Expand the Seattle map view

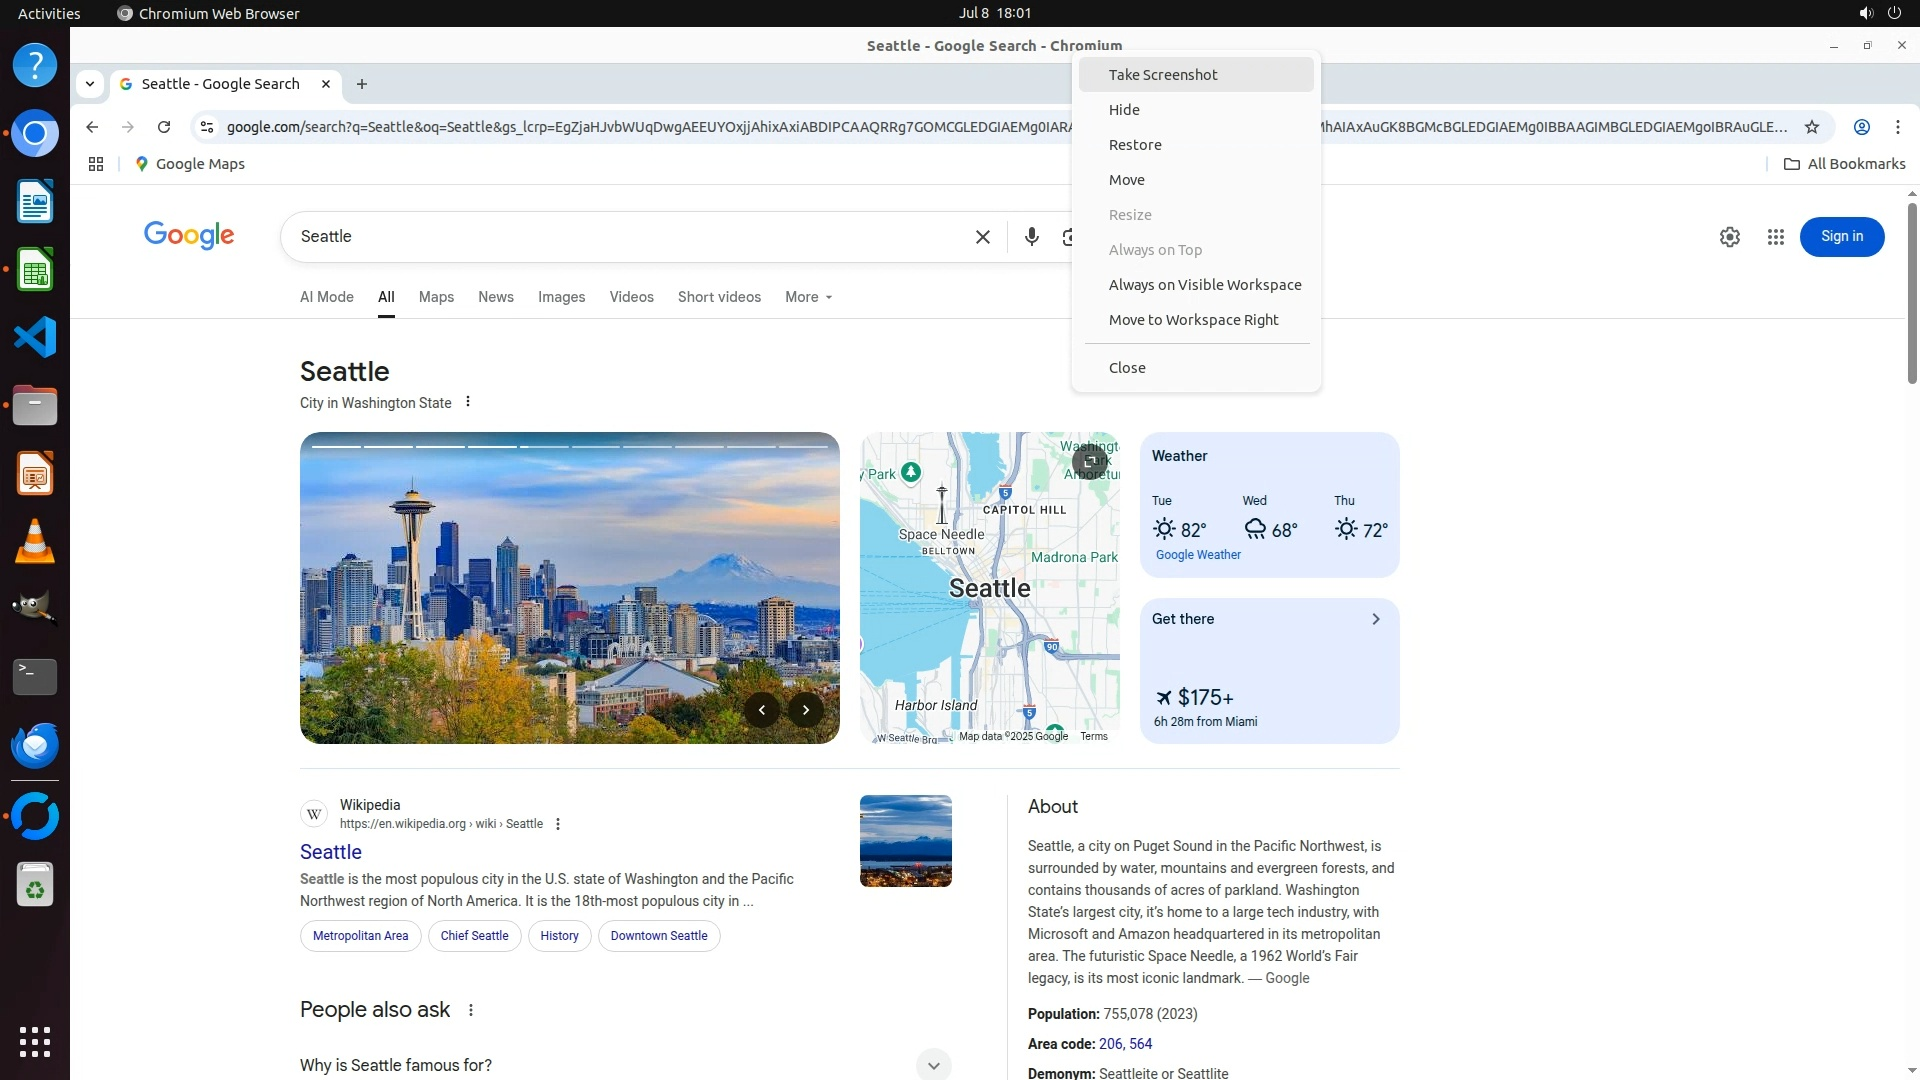click(x=1089, y=462)
